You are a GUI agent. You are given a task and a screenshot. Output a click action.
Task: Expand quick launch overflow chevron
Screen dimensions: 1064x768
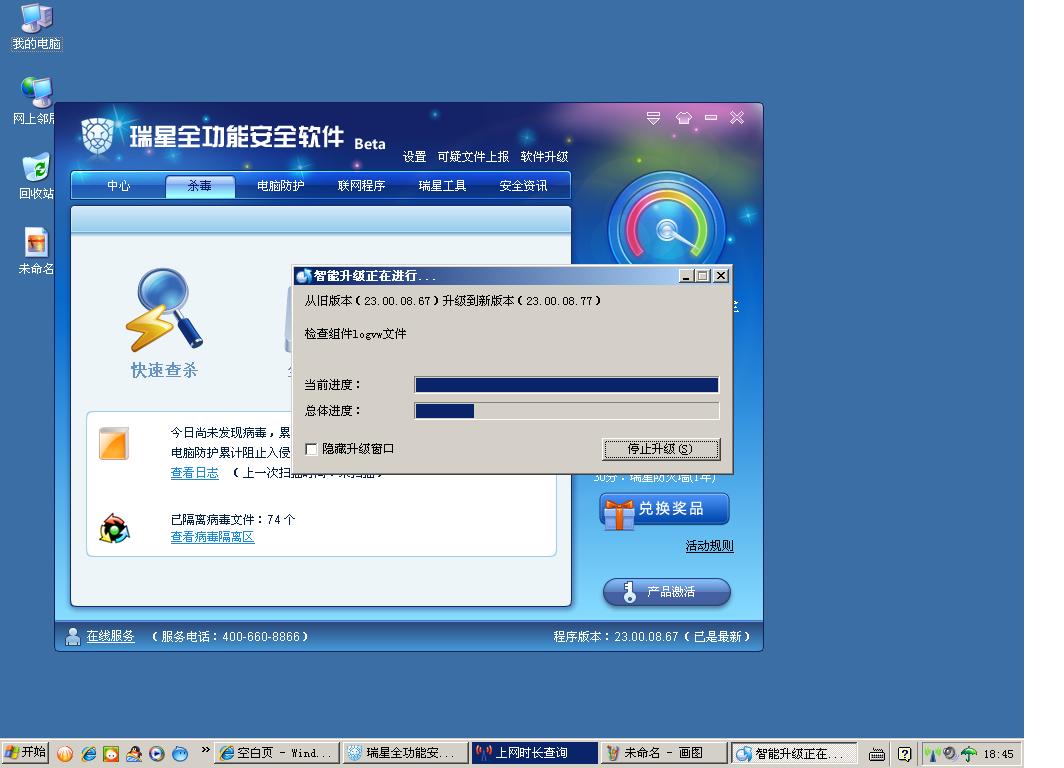206,750
